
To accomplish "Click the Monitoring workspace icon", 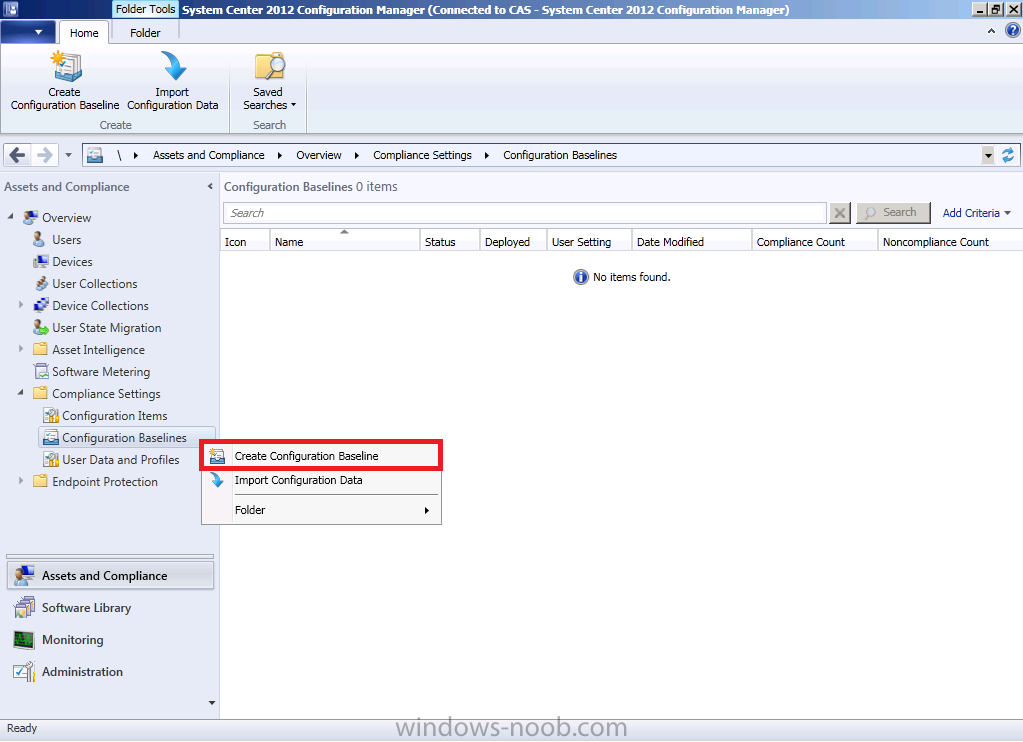I will (24, 640).
